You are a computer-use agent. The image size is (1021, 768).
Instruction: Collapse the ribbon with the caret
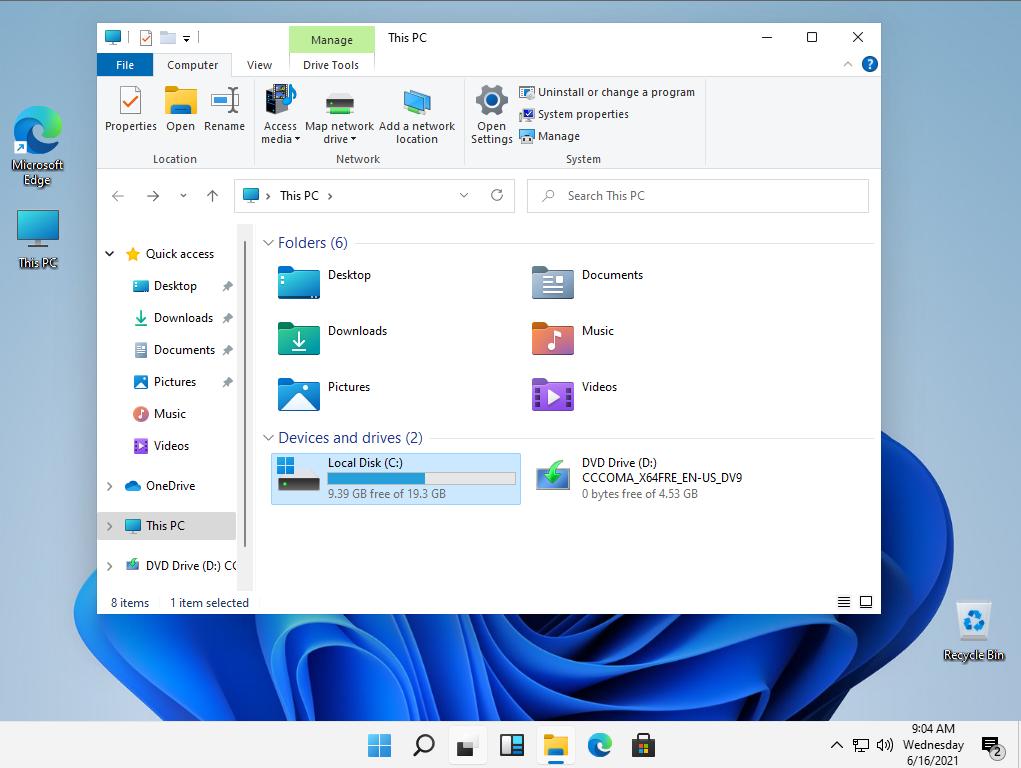click(x=848, y=64)
